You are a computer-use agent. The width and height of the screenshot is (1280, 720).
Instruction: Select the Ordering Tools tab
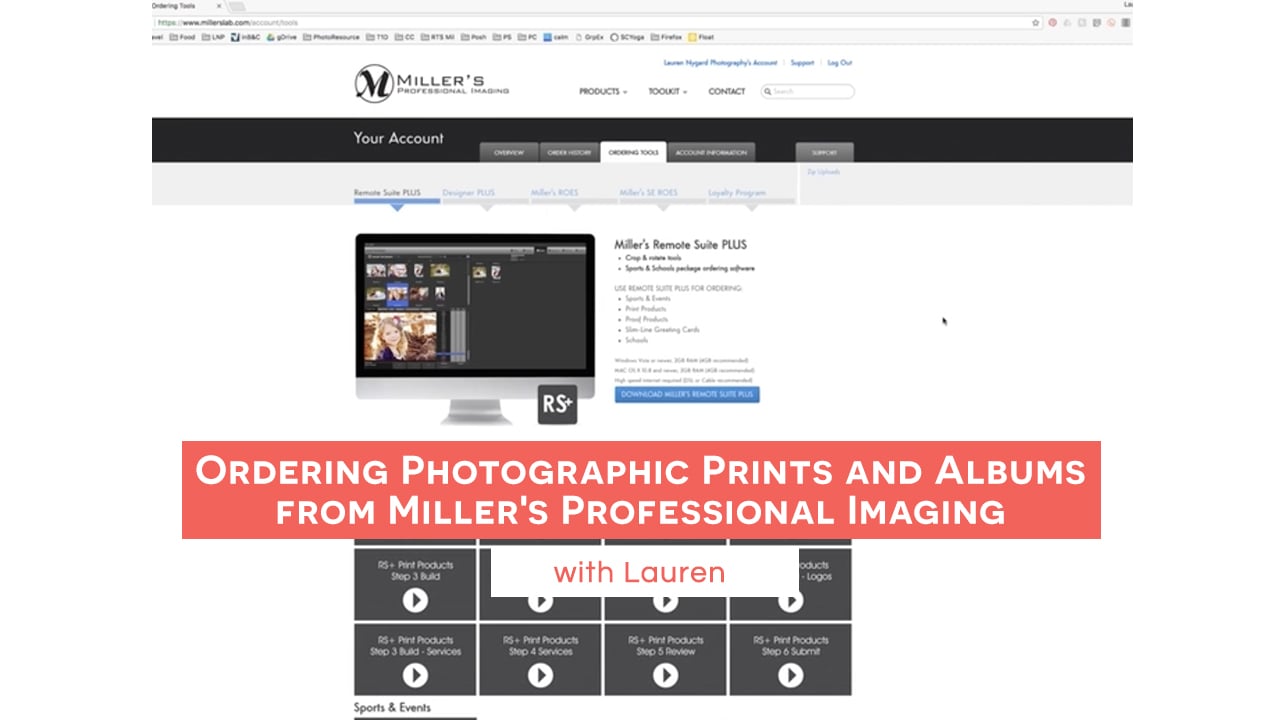pos(633,152)
